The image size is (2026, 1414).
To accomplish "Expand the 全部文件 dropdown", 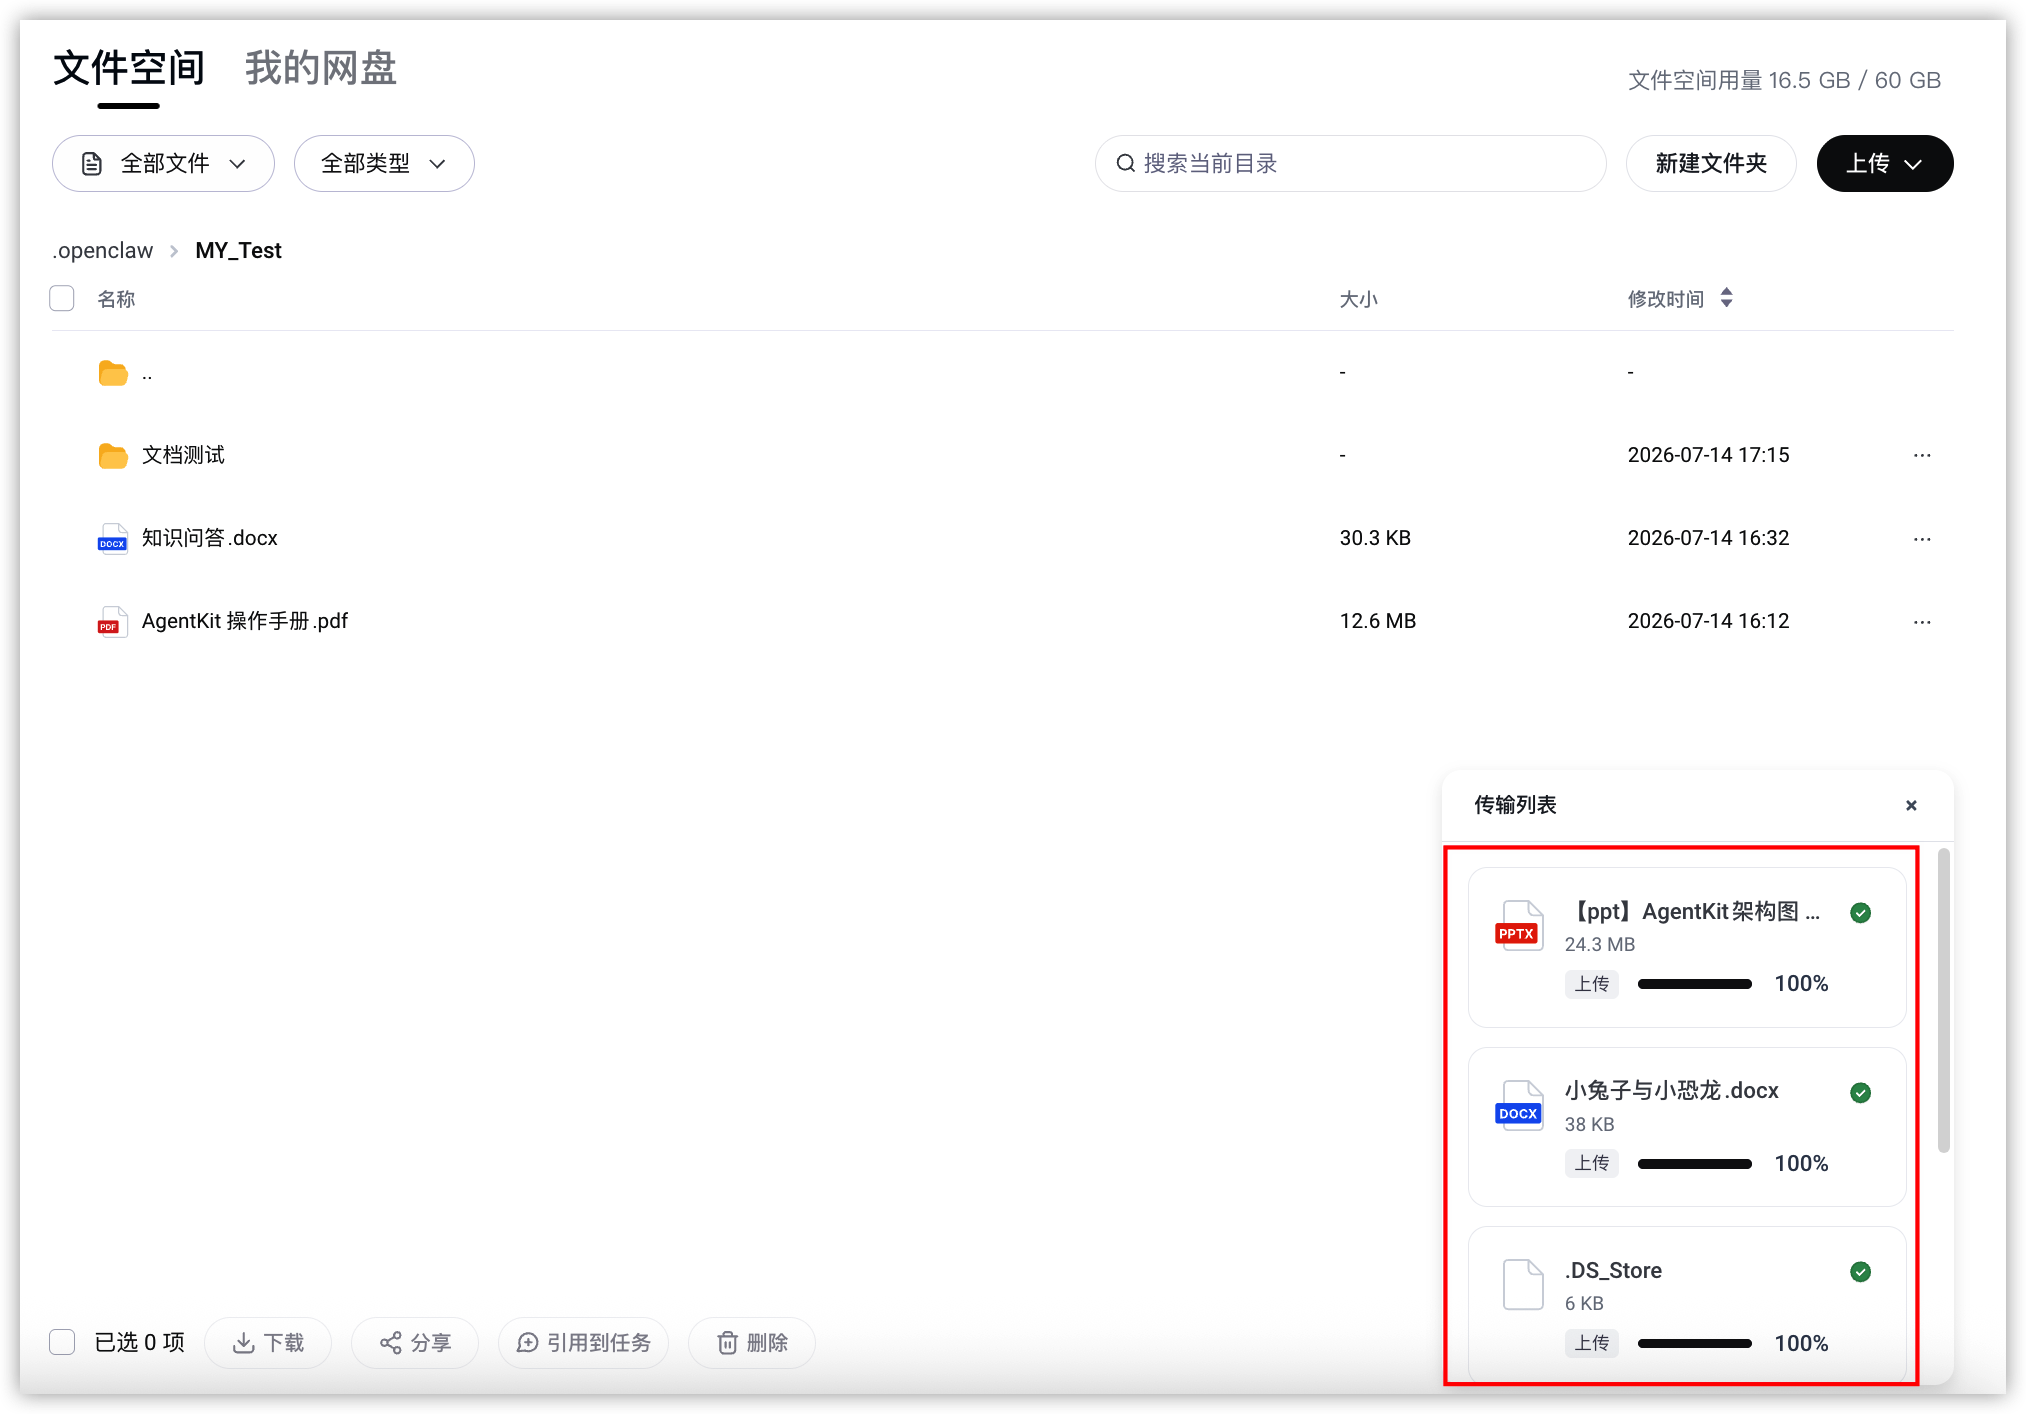I will 163,164.
